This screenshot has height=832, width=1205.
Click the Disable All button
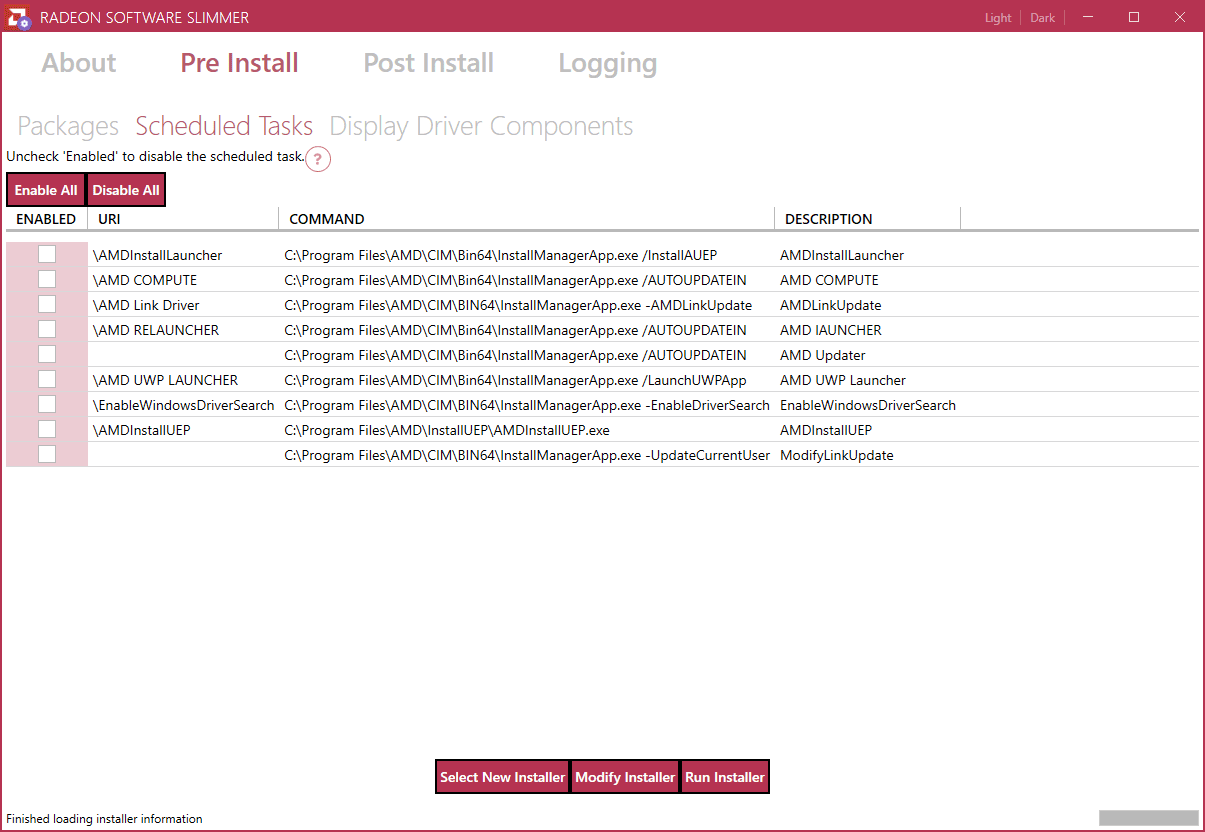(x=126, y=190)
